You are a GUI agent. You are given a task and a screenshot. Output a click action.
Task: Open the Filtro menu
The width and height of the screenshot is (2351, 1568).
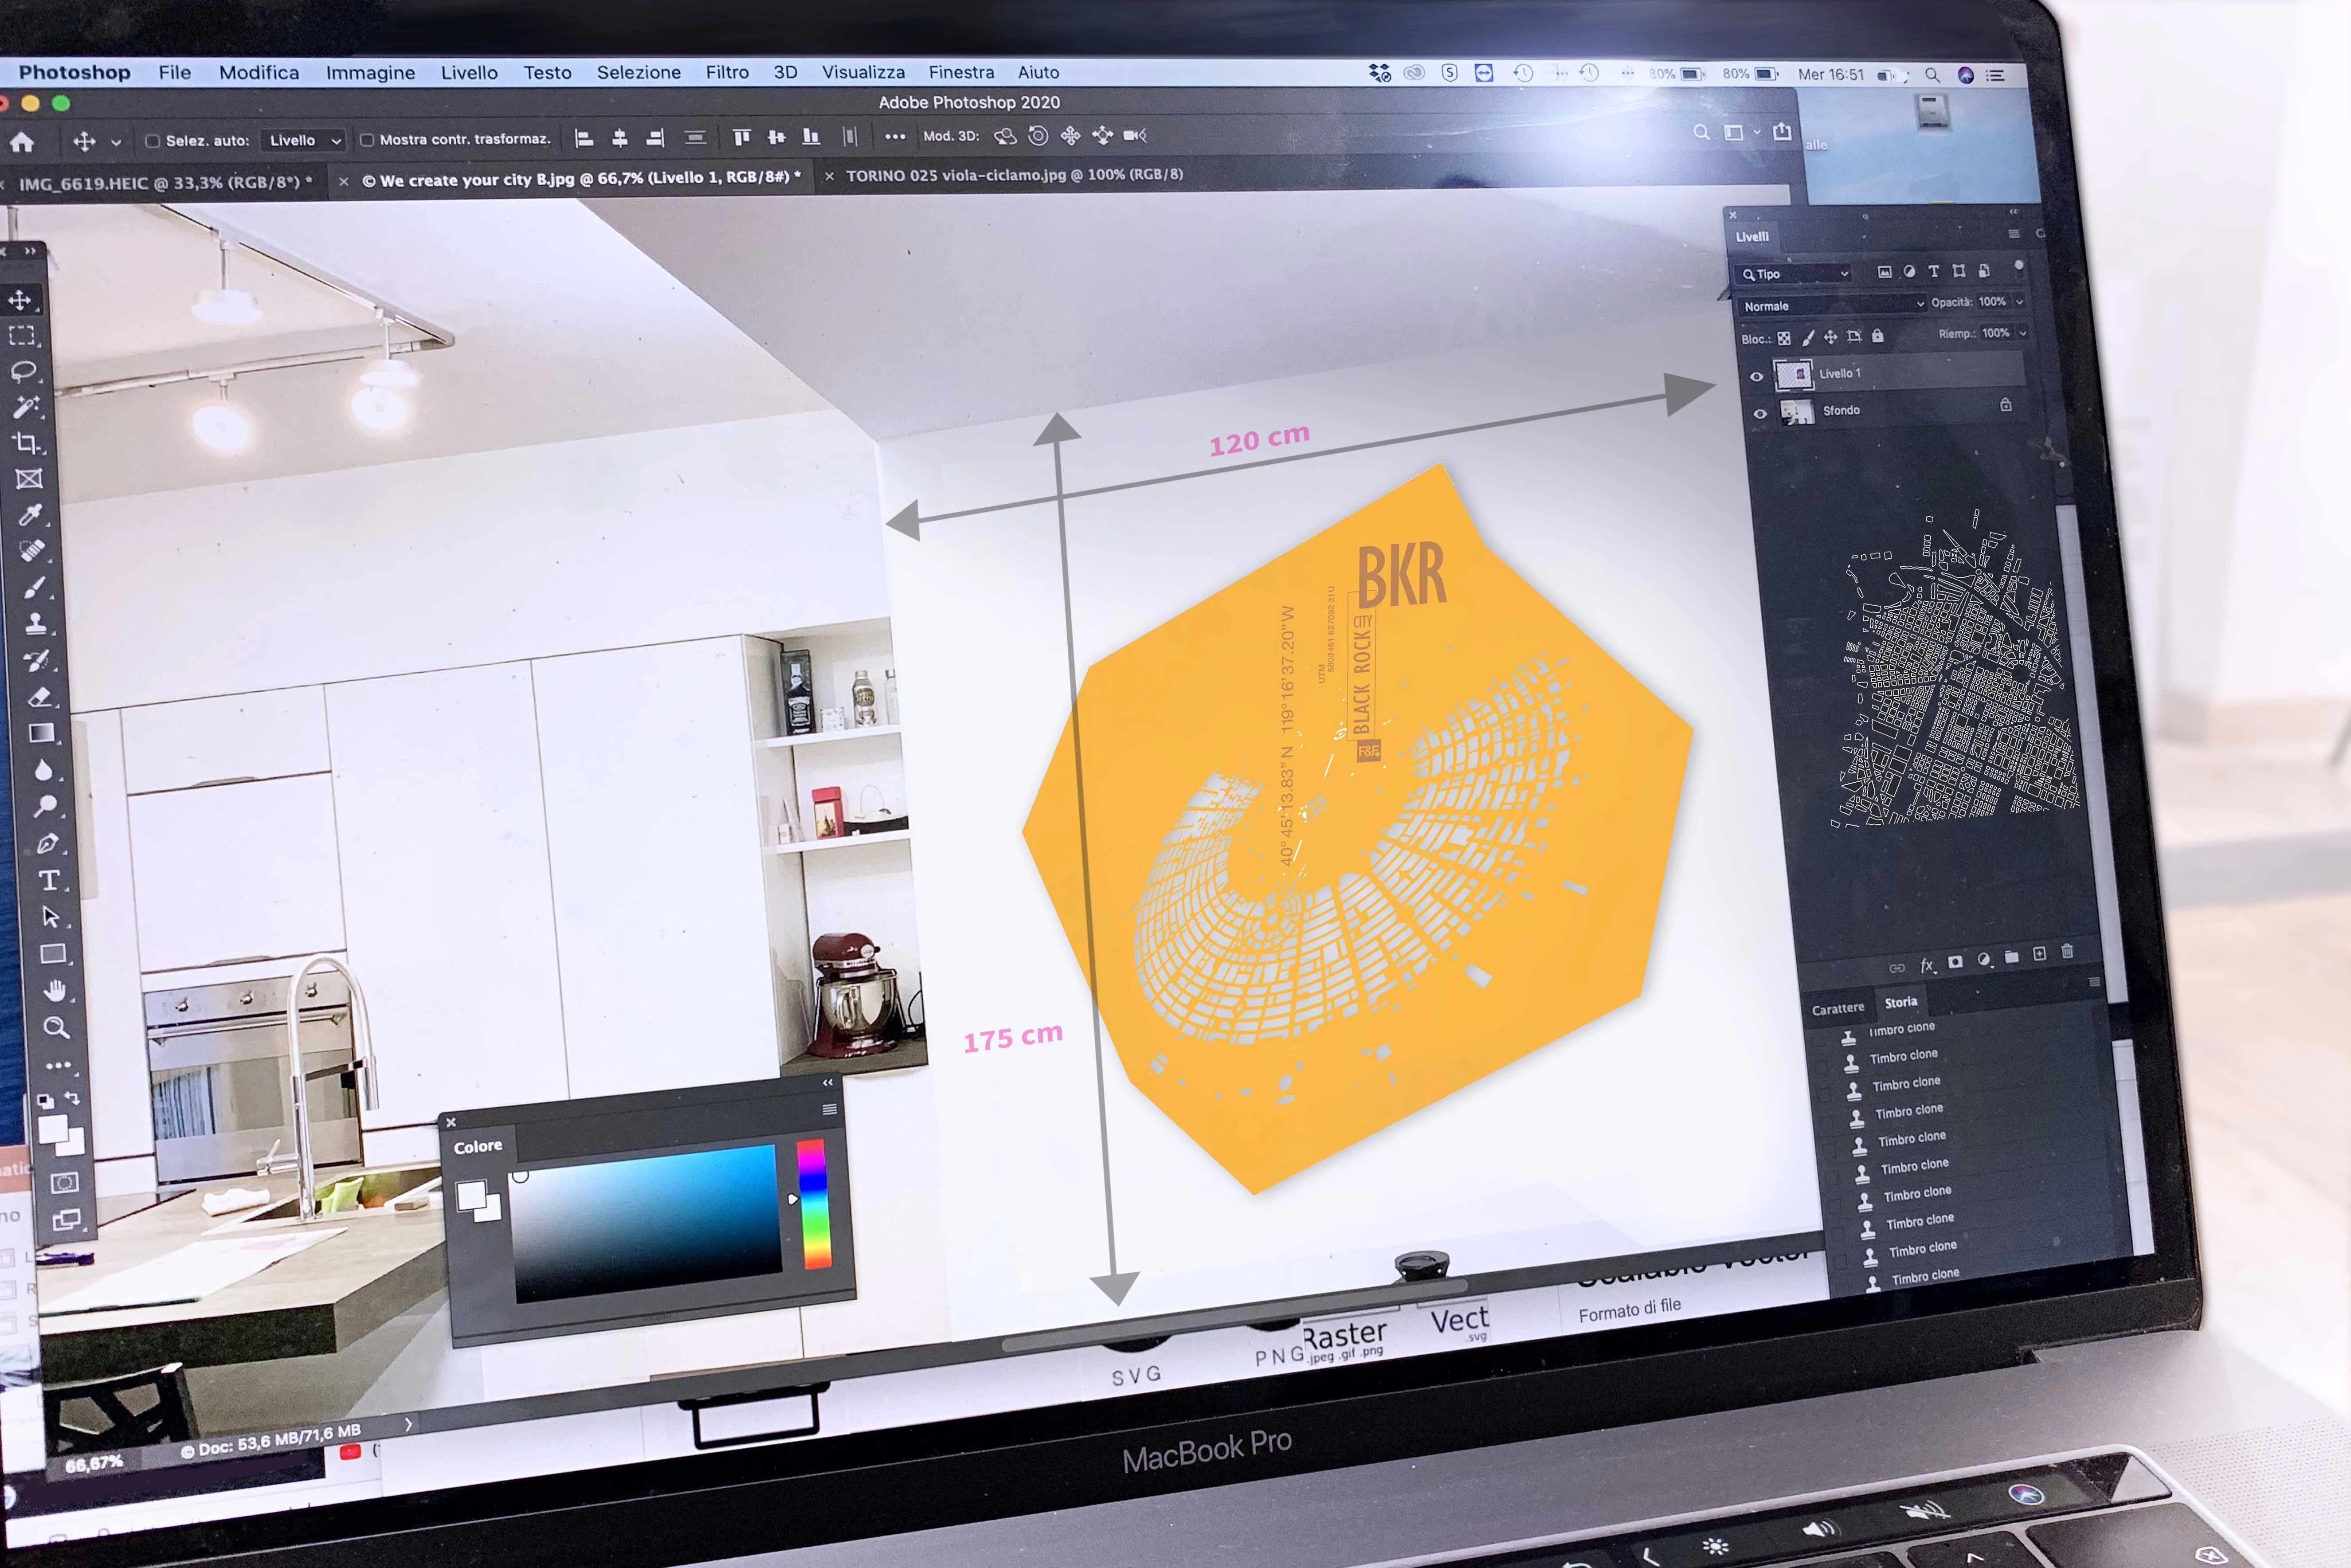727,72
